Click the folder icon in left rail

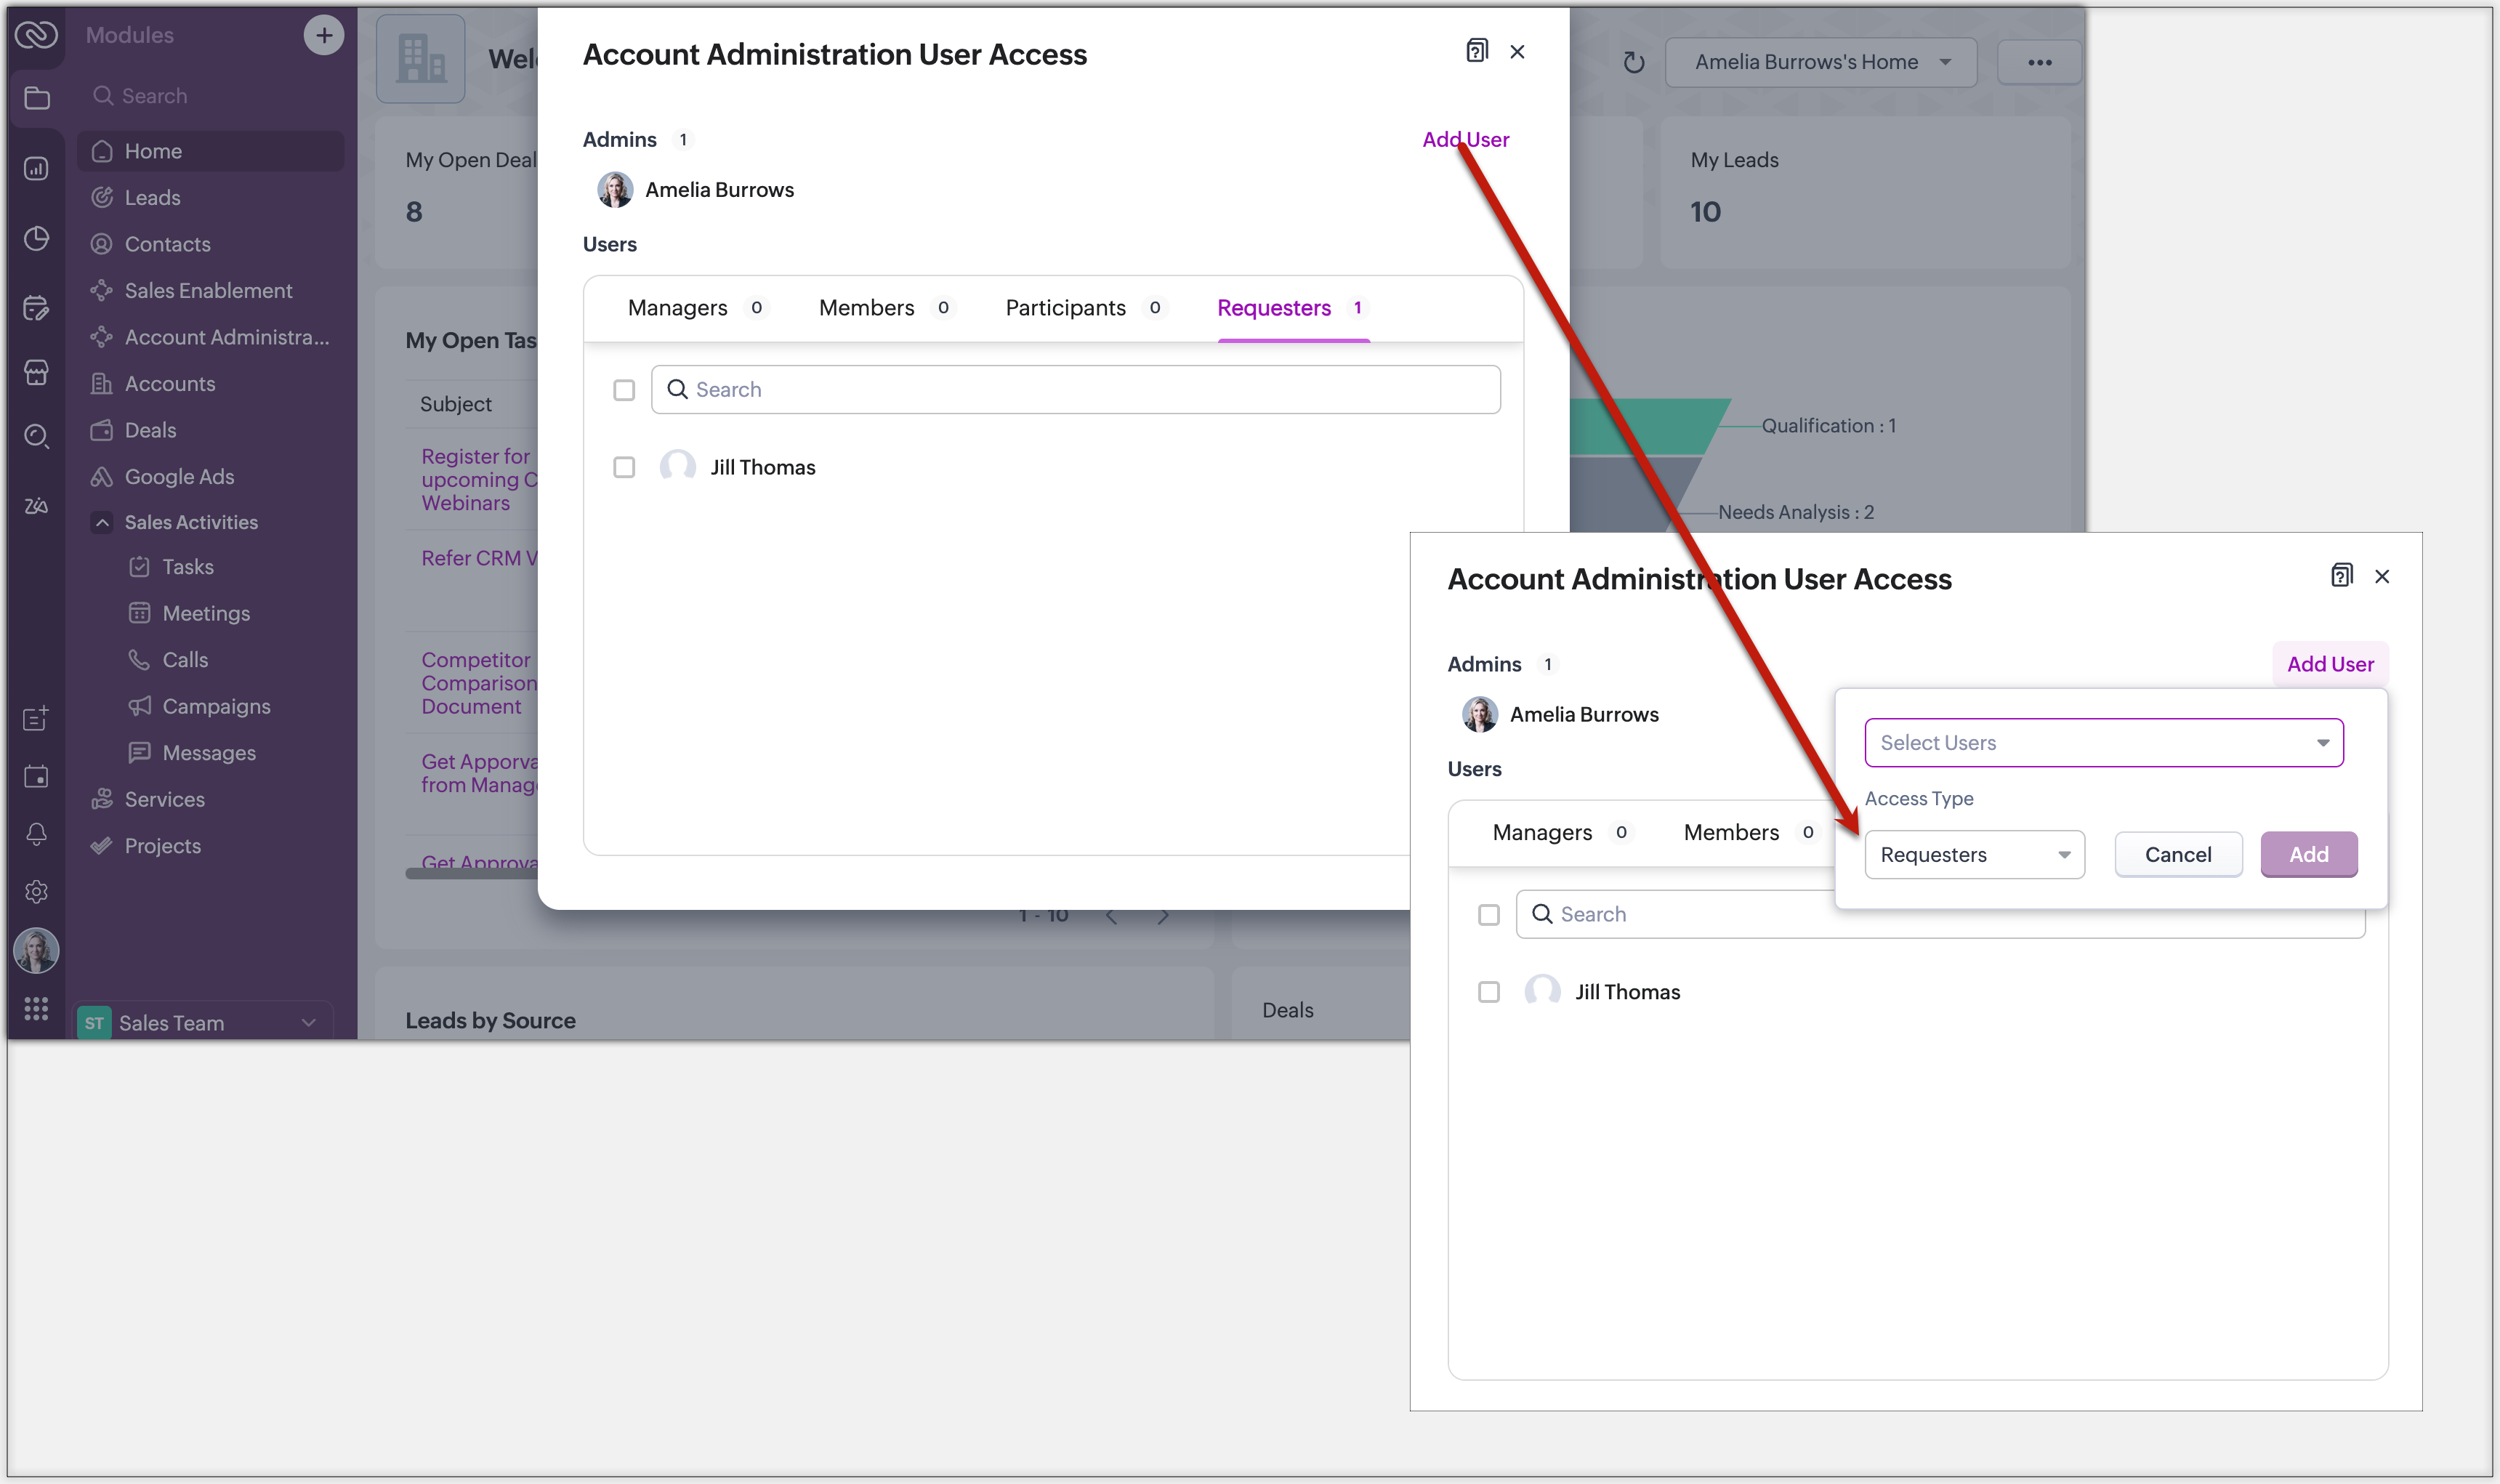point(36,98)
